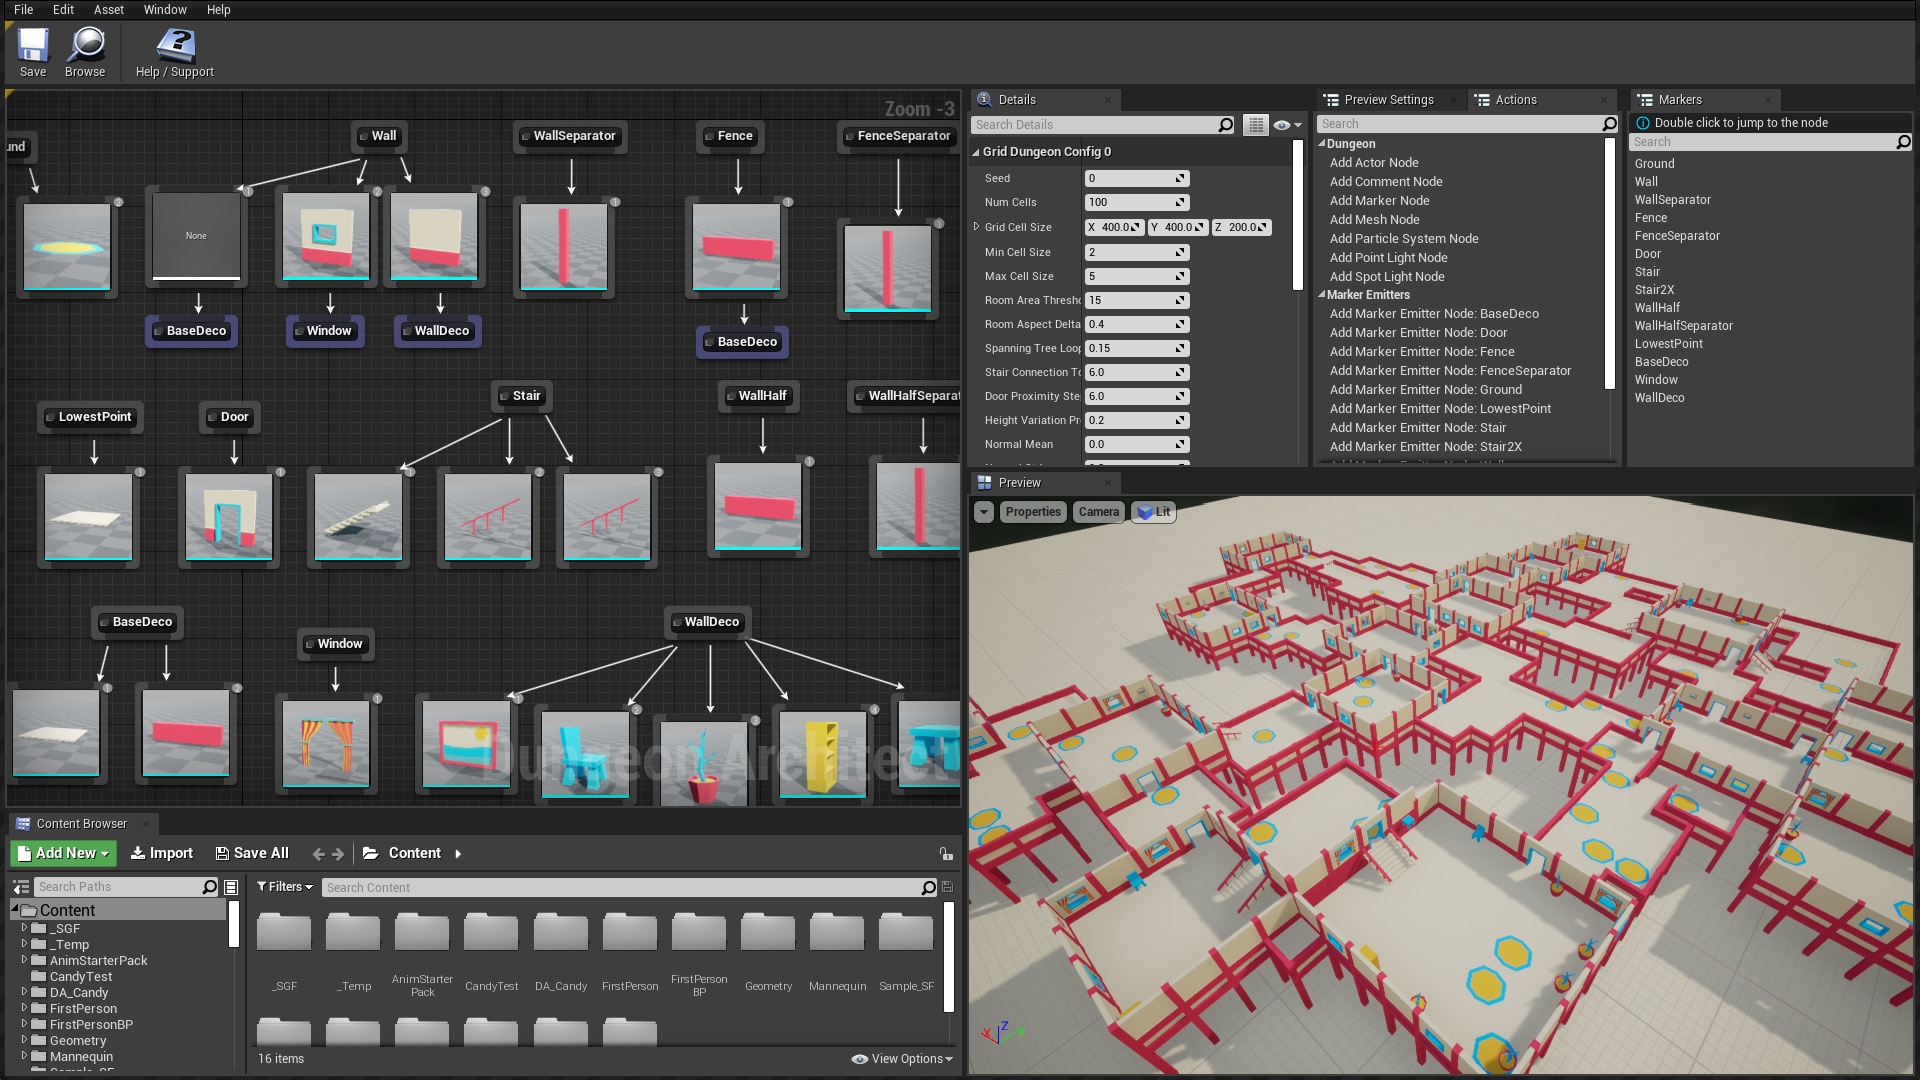Click the Add Point Light Node icon
This screenshot has width=1920, height=1080.
pyautogui.click(x=1389, y=257)
